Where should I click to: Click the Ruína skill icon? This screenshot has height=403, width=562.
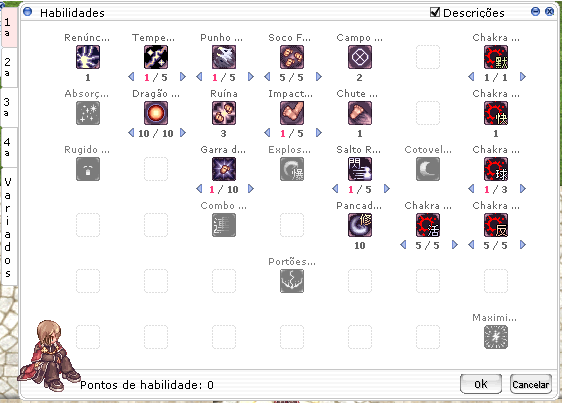224,113
